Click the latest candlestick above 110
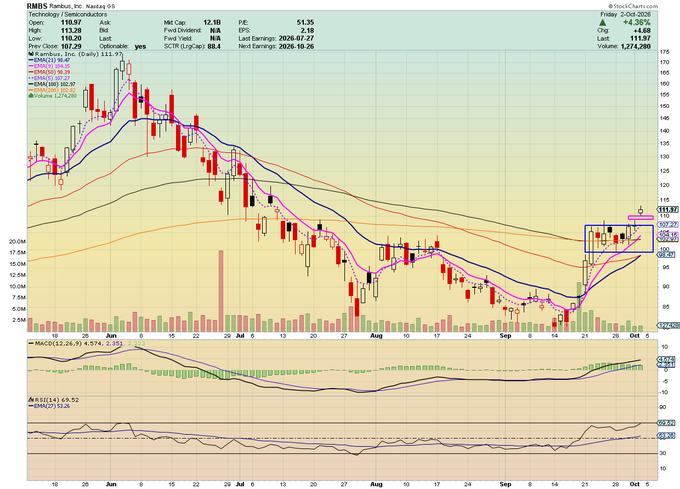 [x=641, y=211]
